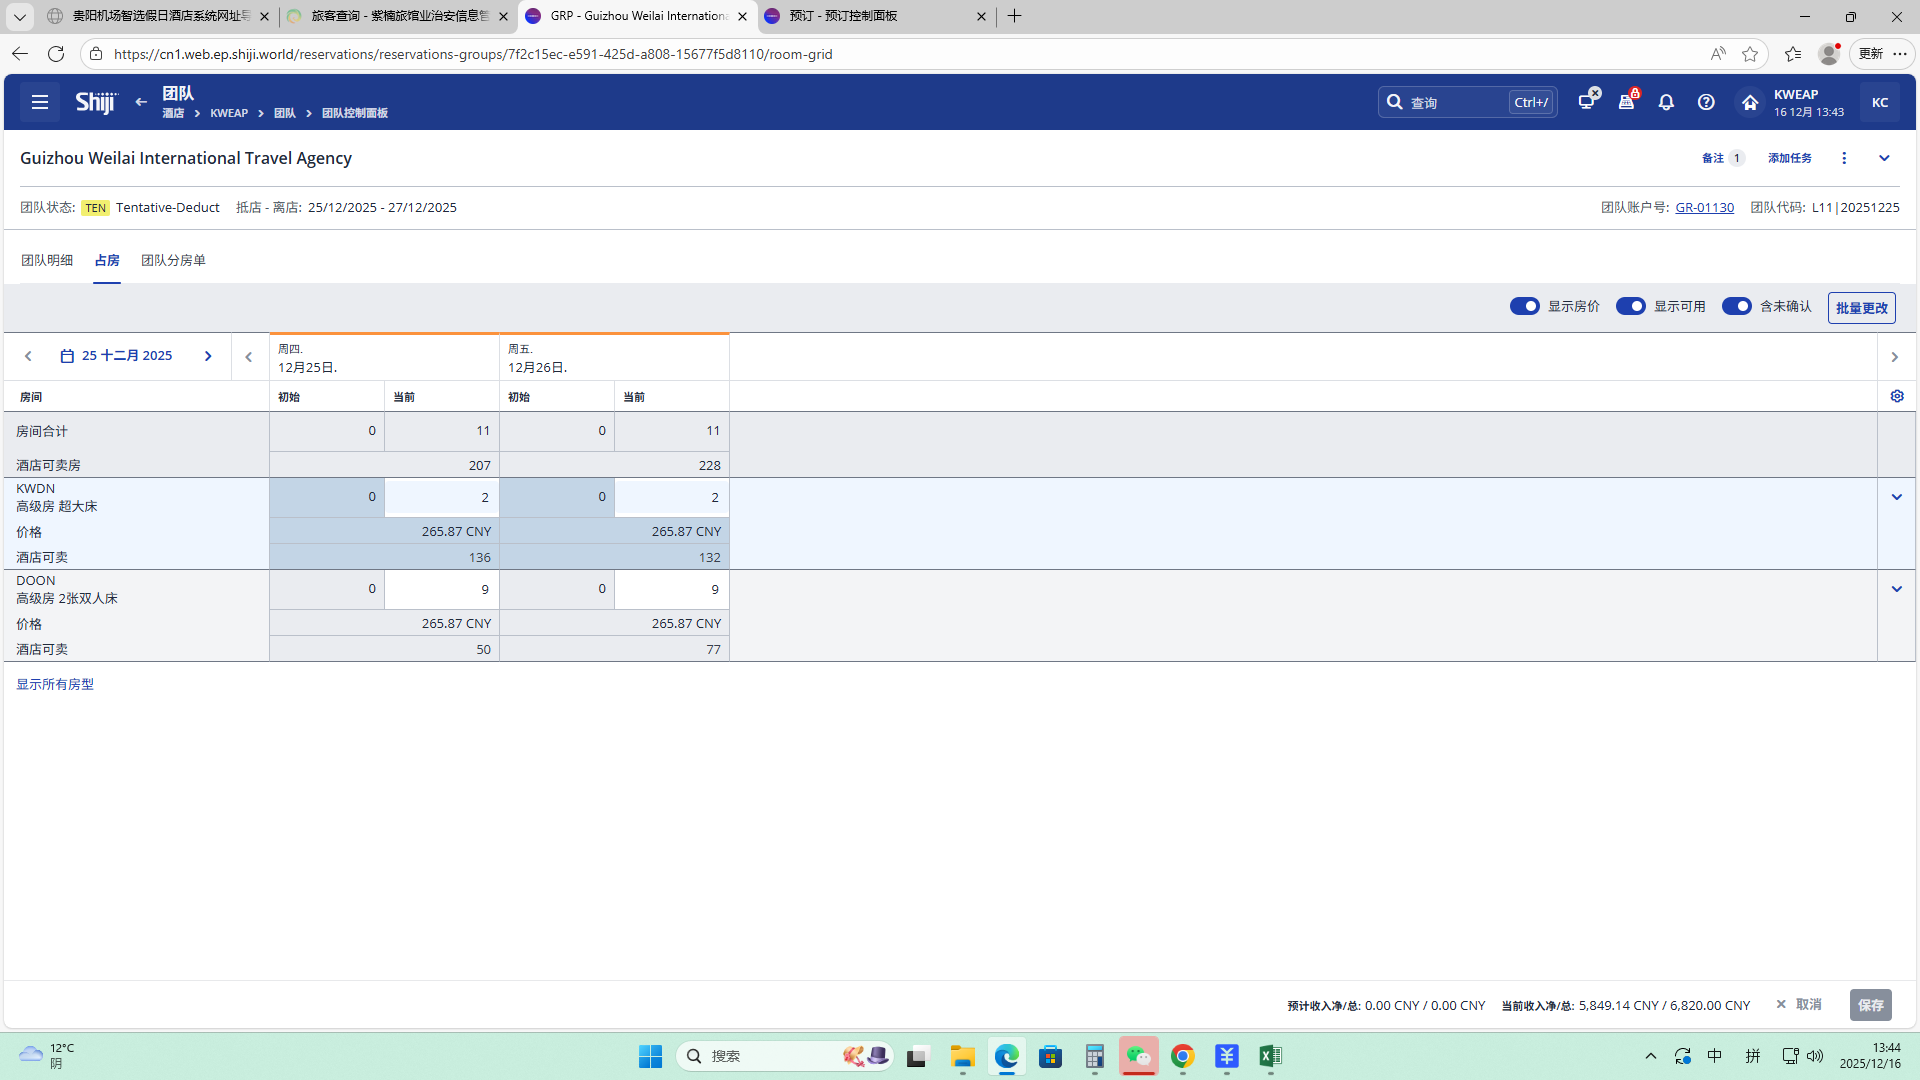Viewport: 1920px width, 1080px height.
Task: Expand the KWDN room type row
Action: pyautogui.click(x=1896, y=497)
